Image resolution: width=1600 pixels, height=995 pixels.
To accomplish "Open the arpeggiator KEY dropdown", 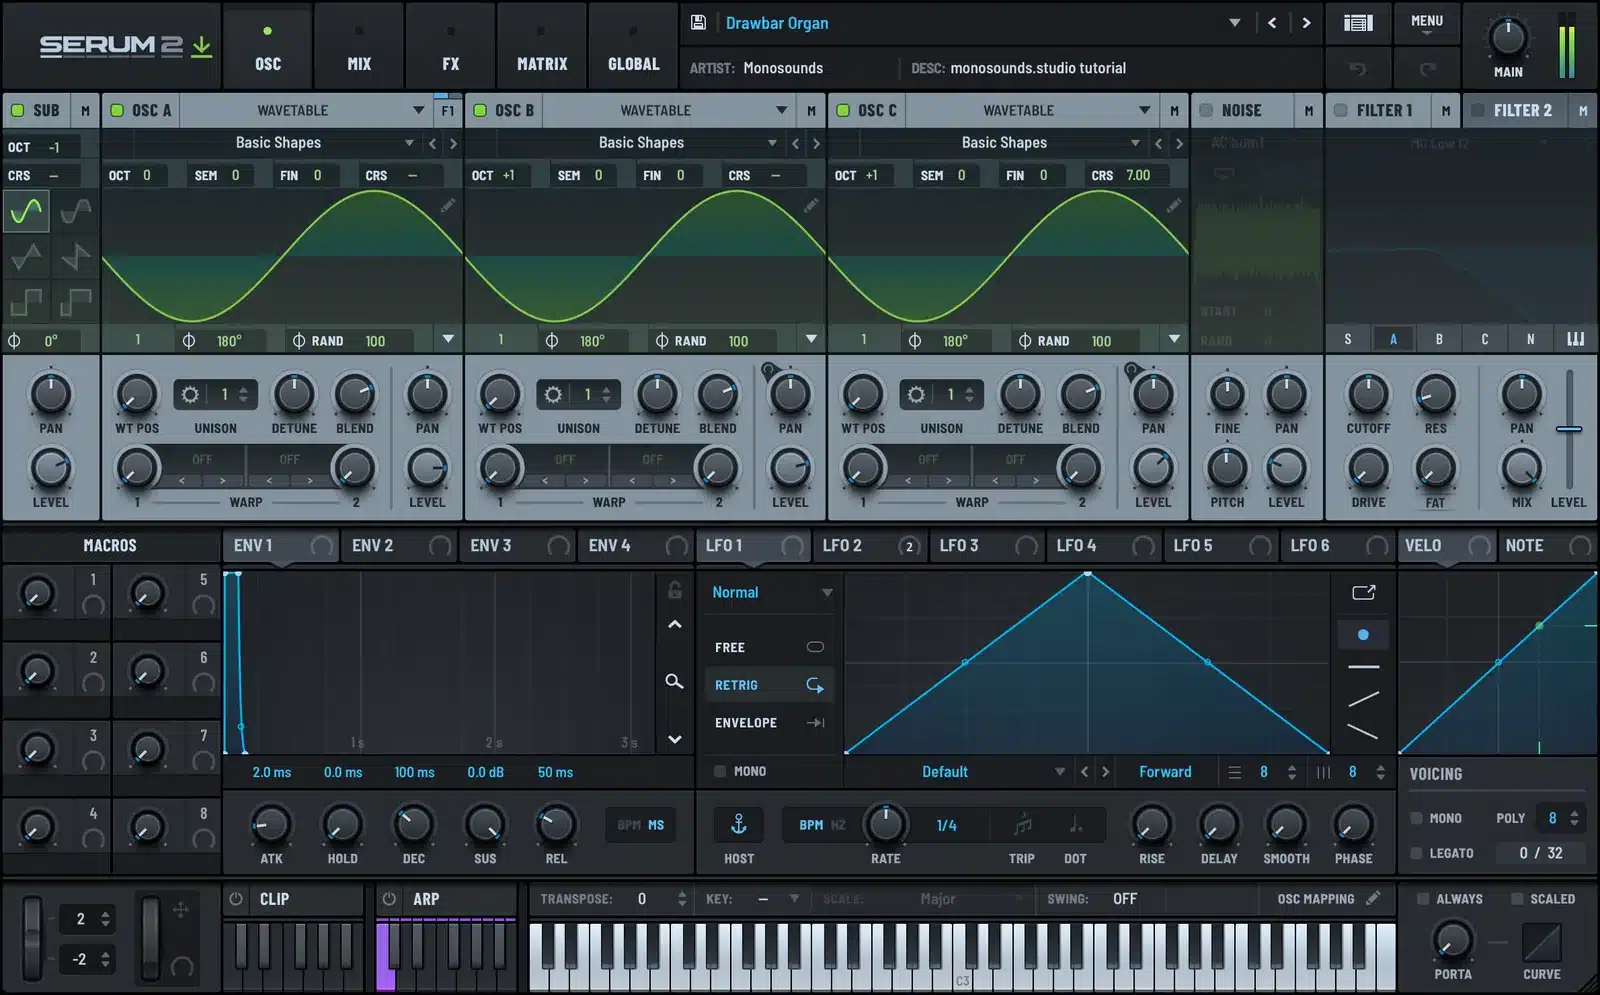I will pos(794,899).
